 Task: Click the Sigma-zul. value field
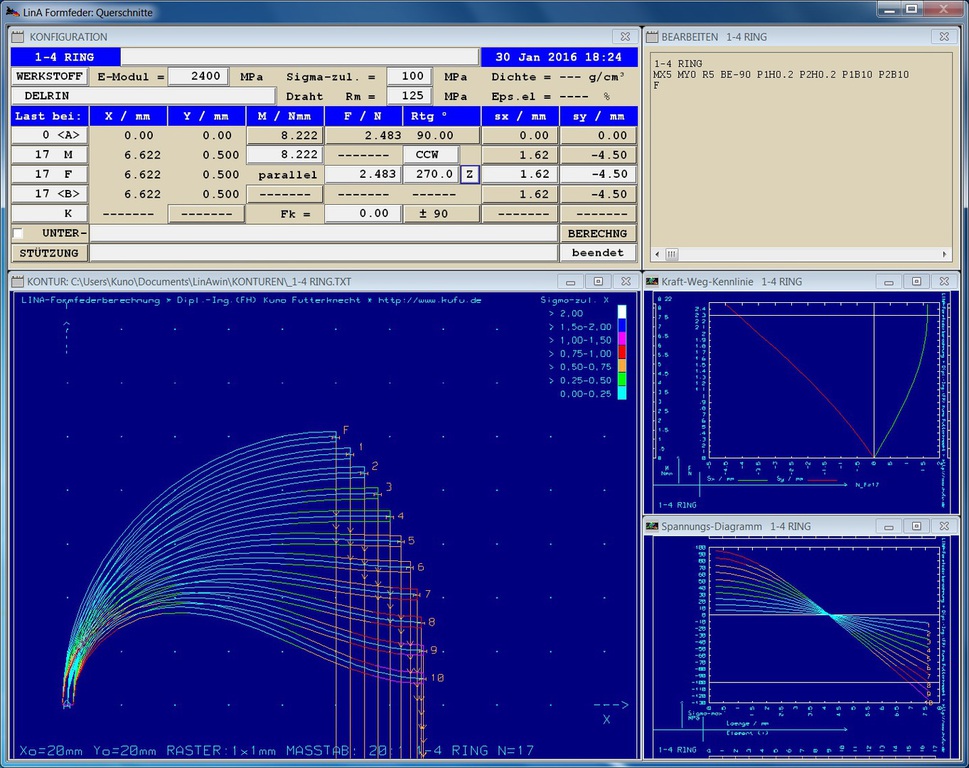408,76
